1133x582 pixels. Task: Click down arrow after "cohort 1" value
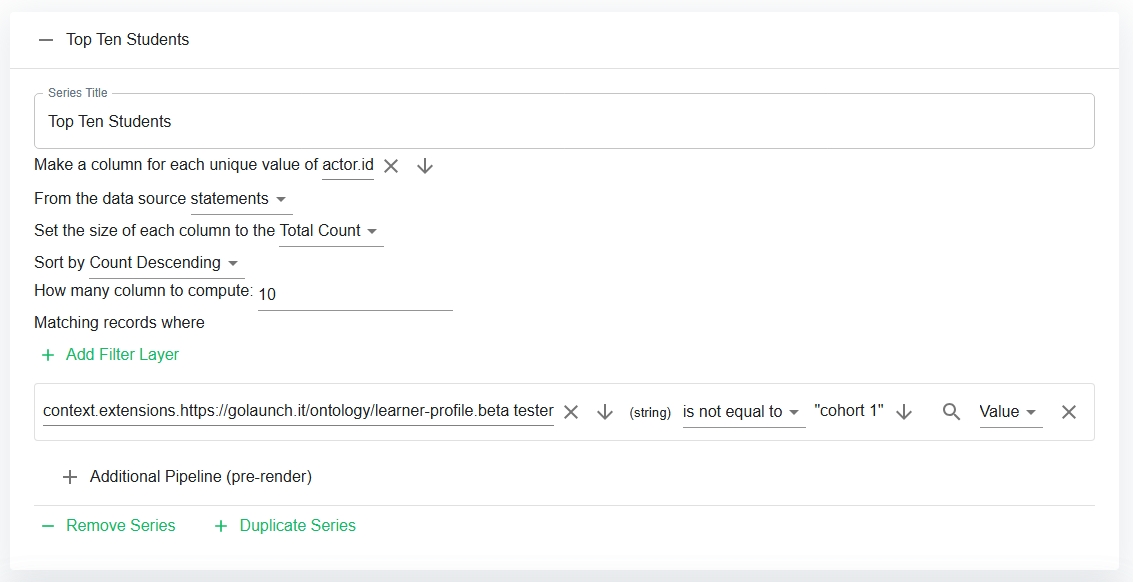tap(904, 412)
